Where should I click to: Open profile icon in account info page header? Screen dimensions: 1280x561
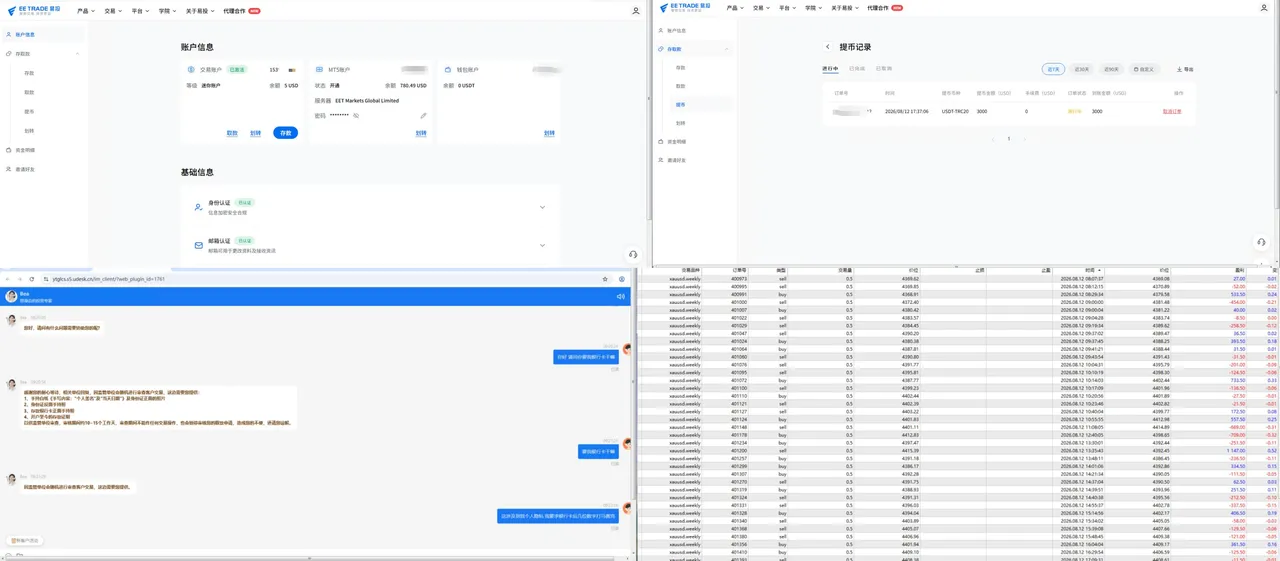(636, 10)
